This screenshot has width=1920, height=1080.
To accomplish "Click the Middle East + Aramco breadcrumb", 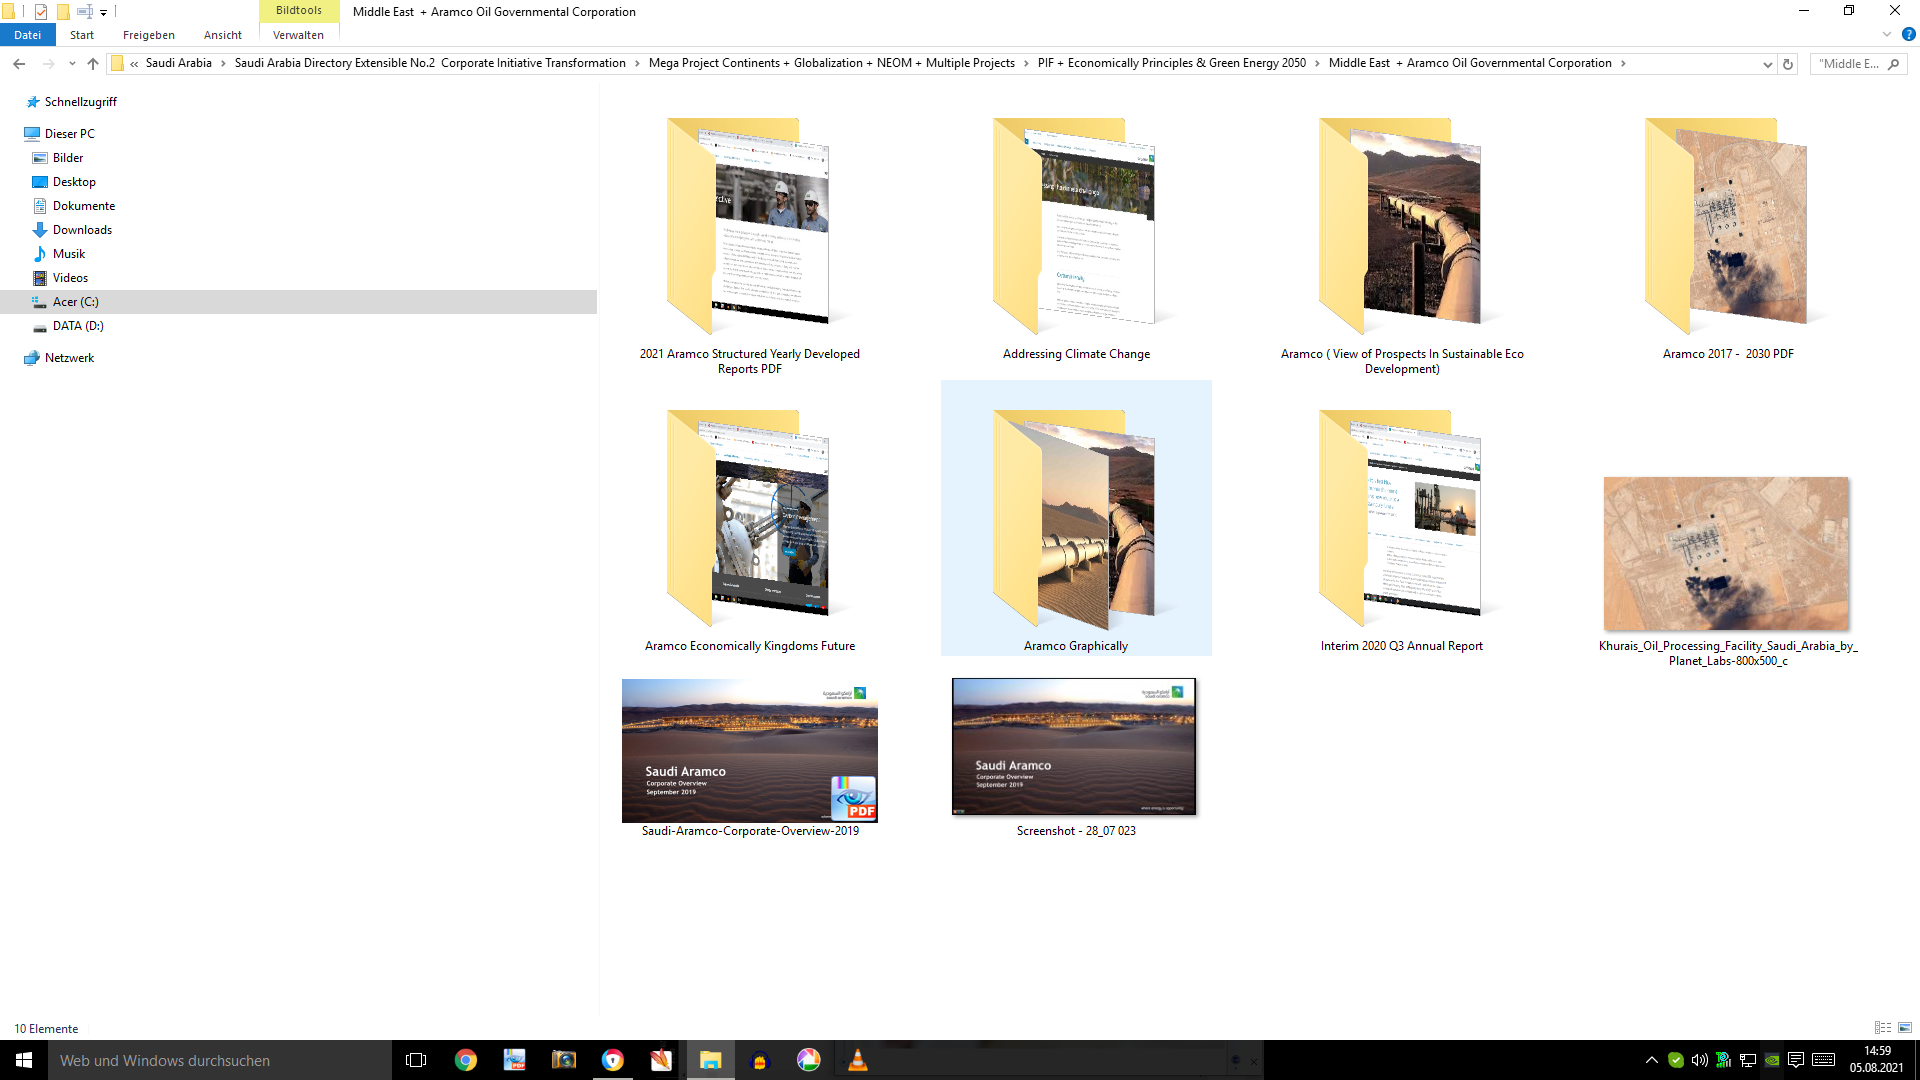I will pyautogui.click(x=1470, y=63).
